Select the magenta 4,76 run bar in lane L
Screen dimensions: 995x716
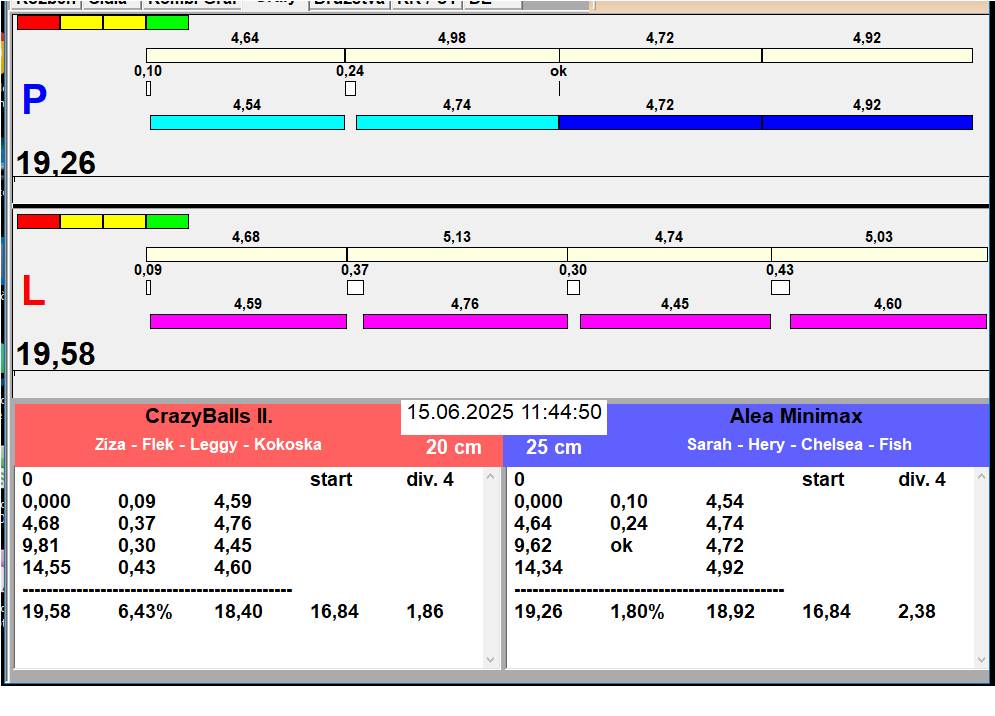465,321
